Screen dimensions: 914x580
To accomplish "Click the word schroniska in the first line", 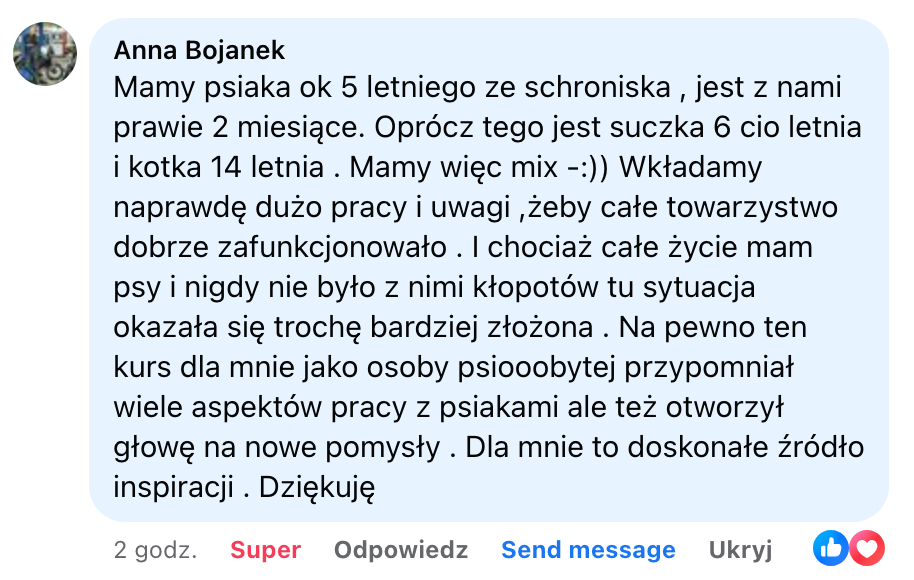I will click(x=597, y=88).
